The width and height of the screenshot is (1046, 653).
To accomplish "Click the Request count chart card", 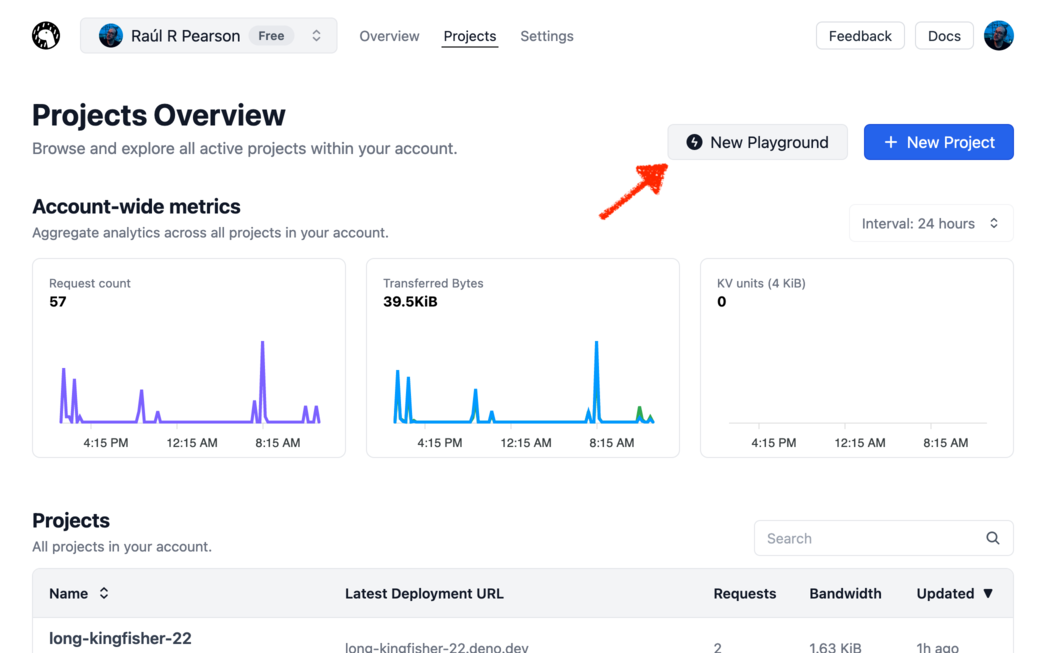I will click(189, 358).
